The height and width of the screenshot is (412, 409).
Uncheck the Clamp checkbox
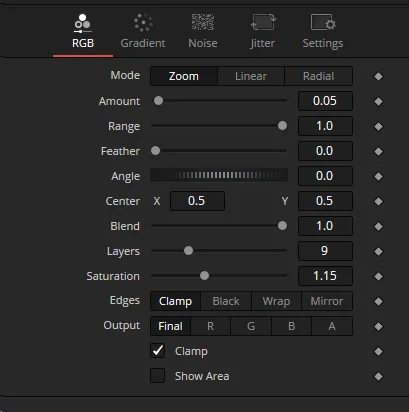pos(157,351)
